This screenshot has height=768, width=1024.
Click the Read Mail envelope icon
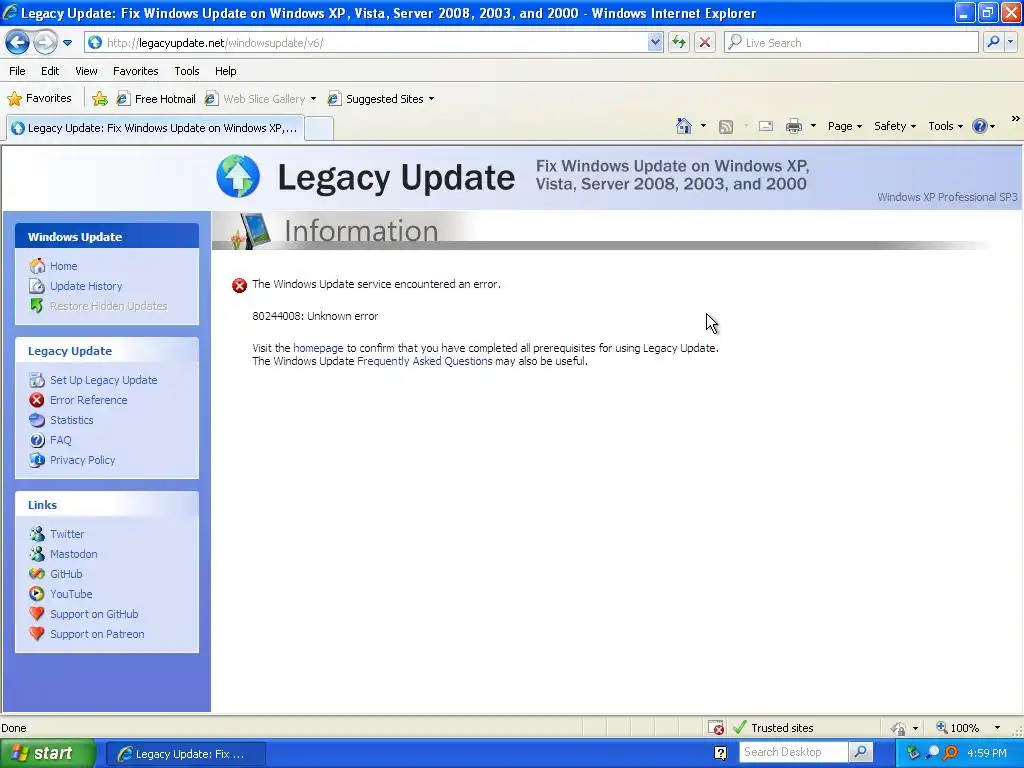coord(765,126)
